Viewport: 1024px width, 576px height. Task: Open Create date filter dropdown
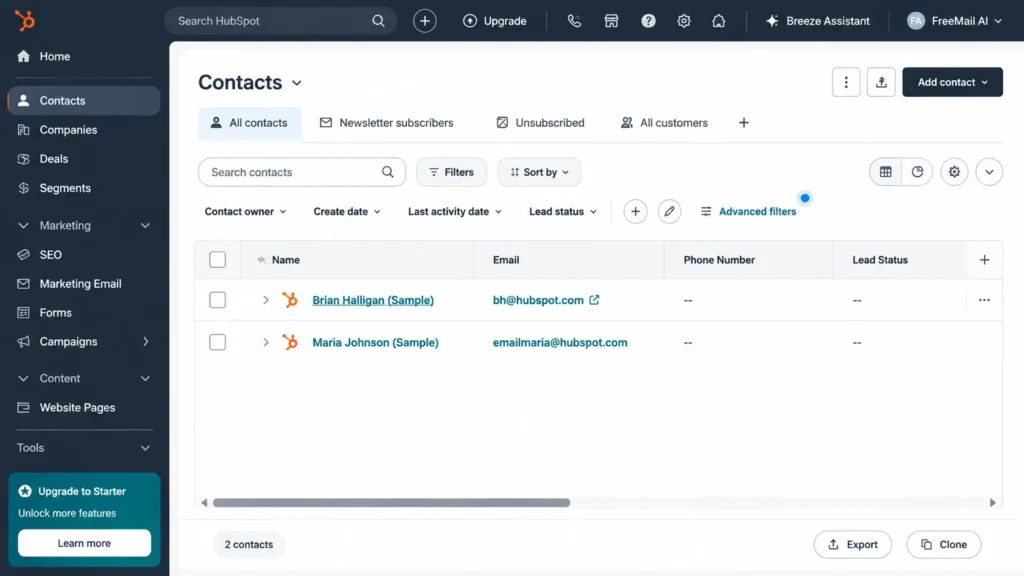347,212
